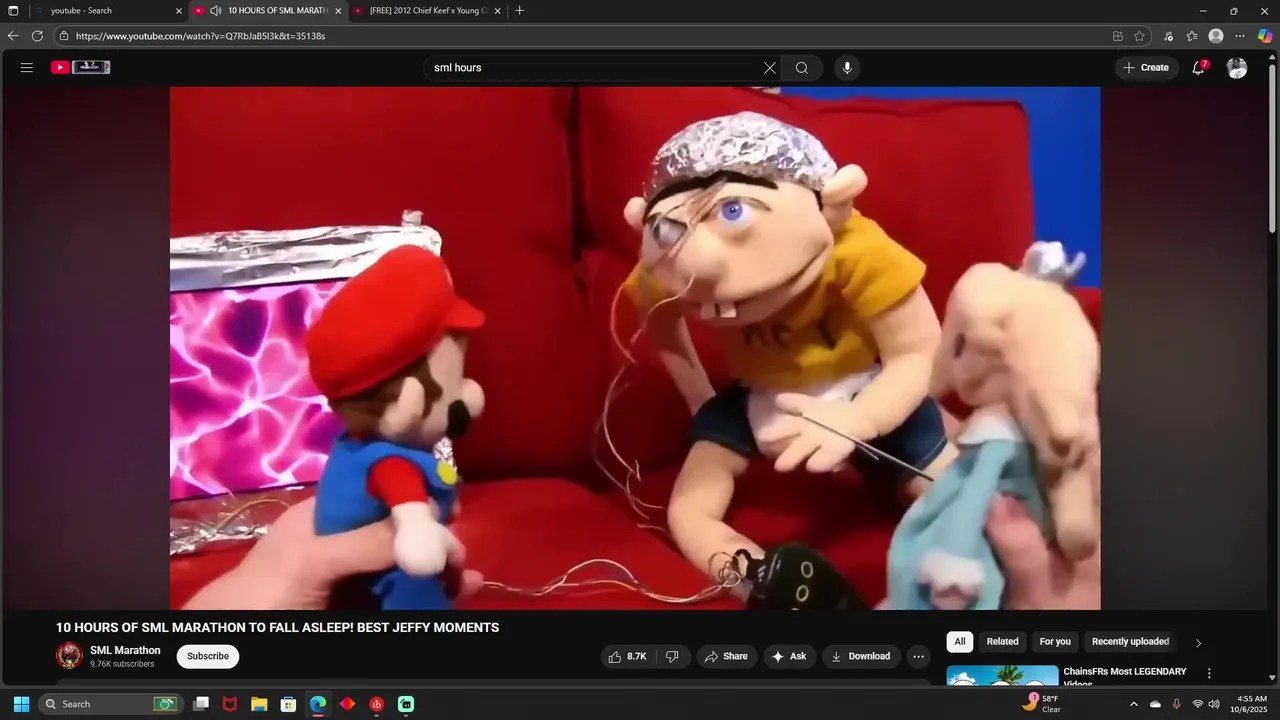Select the For you filter chip
Screen dimensions: 1280x720
tap(1055, 642)
